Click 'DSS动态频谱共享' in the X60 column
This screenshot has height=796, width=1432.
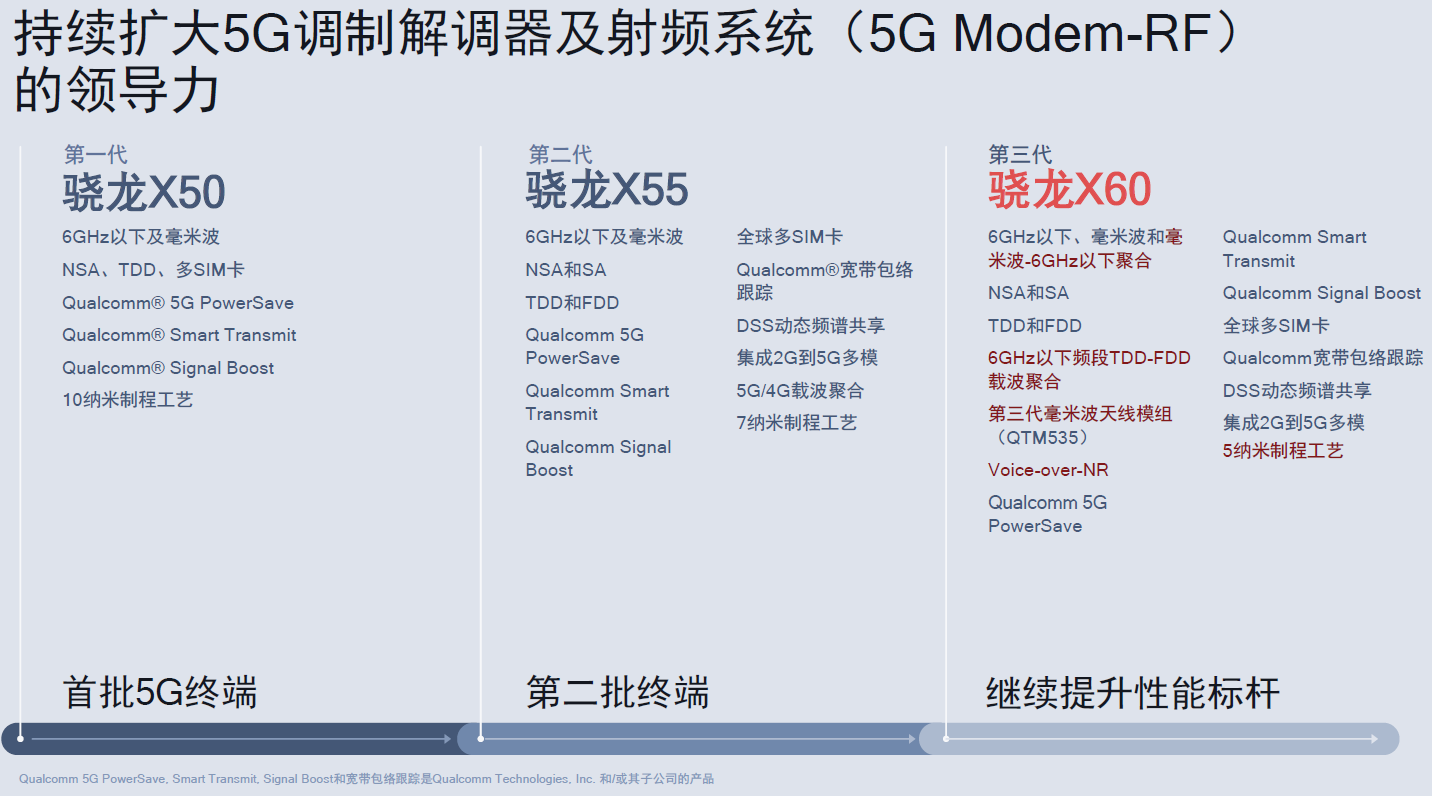(x=1297, y=390)
